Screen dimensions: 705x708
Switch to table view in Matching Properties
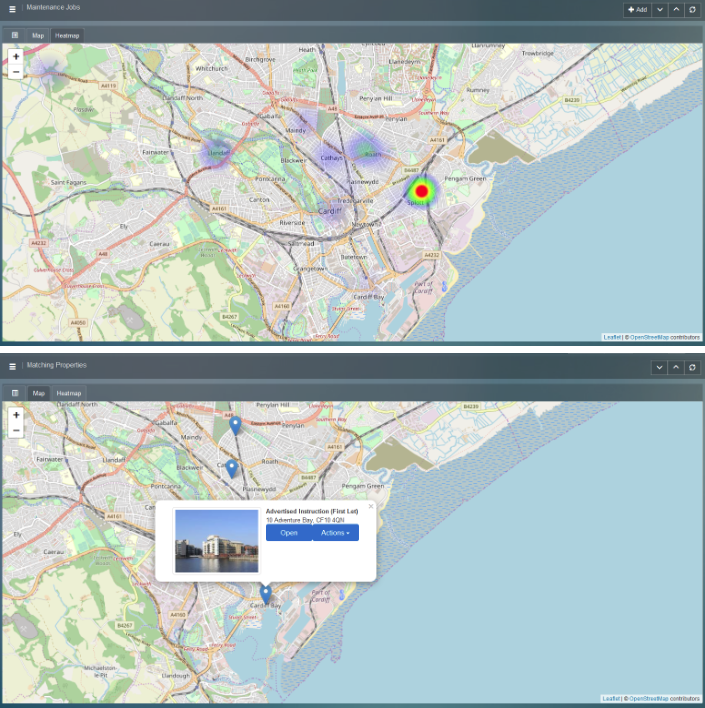[15, 393]
